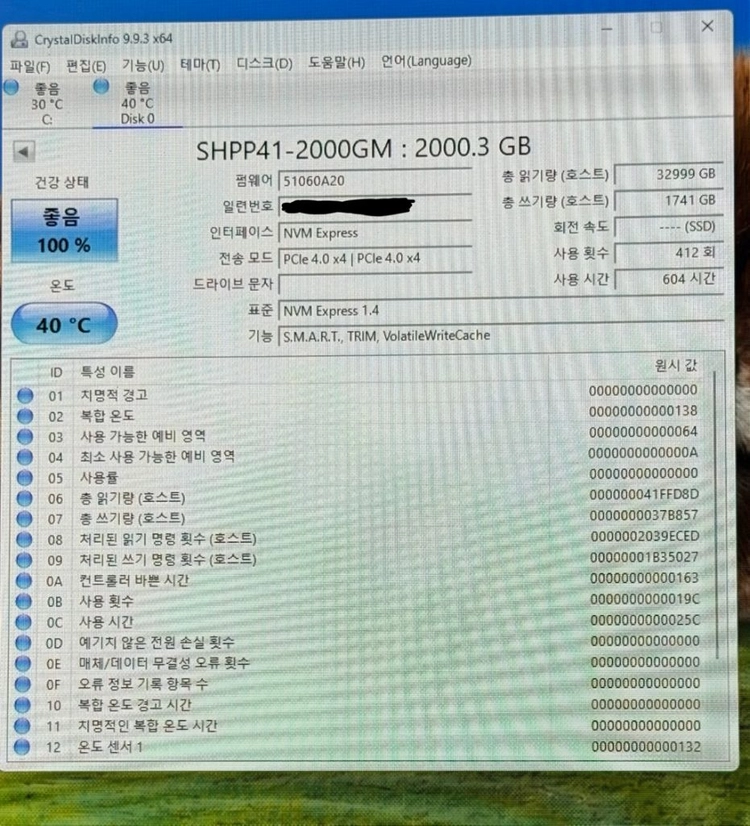750x826 pixels.
Task: Click the 전송 모드 field PCIe 4.0 x4
Action: pyautogui.click(x=374, y=259)
